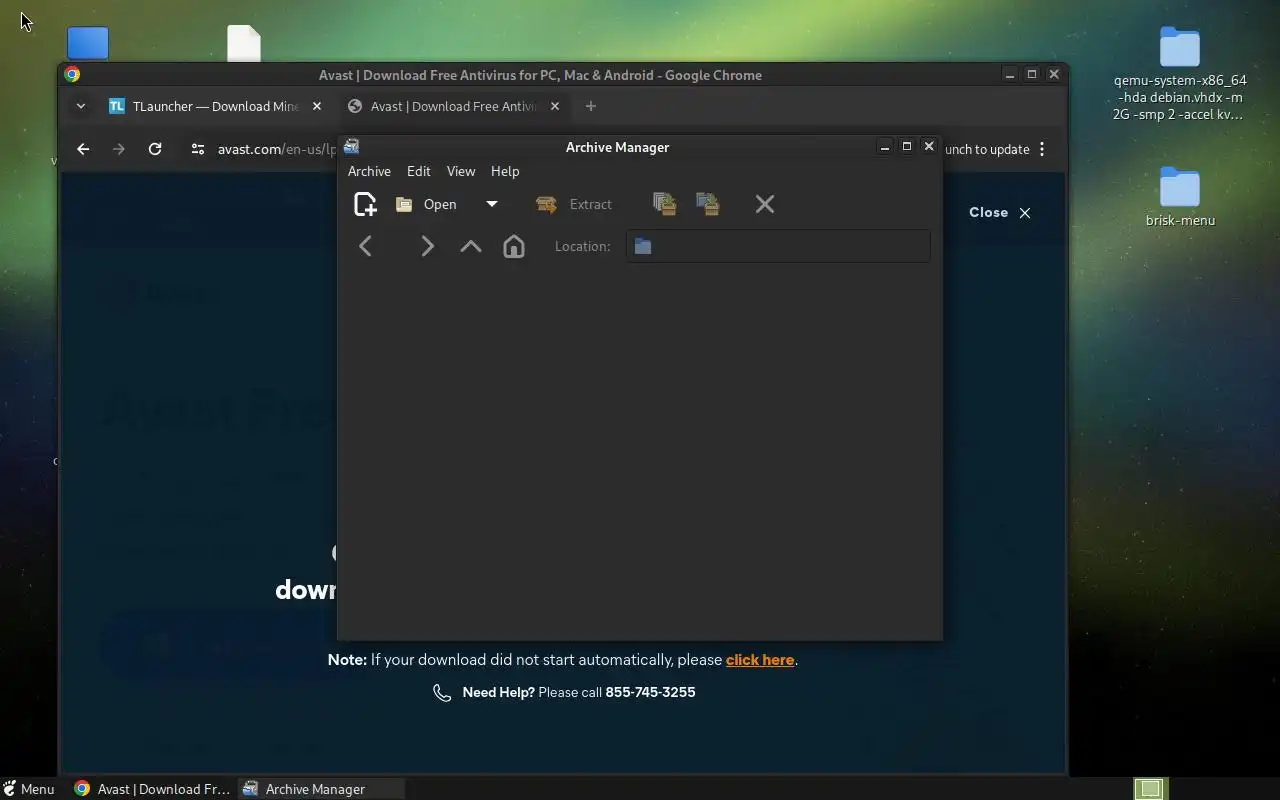Open Chrome's three-dot menu
The image size is (1280, 800).
1042,149
